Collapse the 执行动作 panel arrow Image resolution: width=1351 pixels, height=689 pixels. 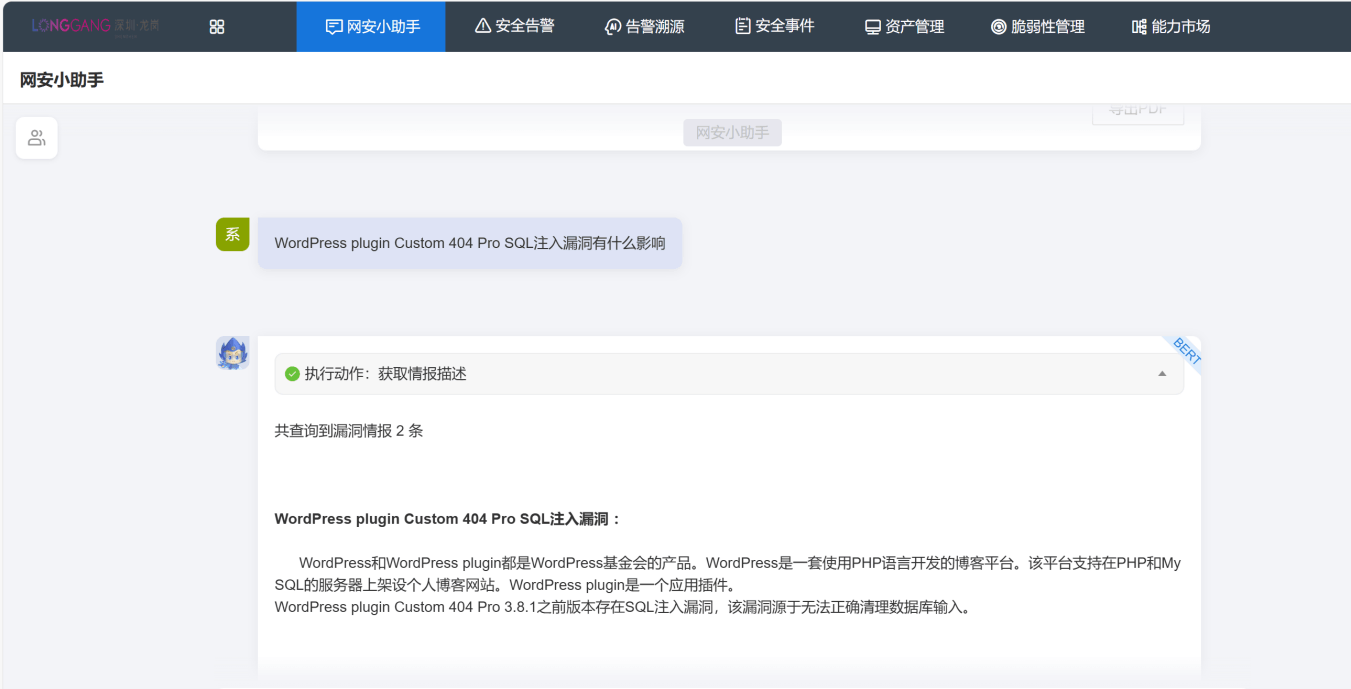[1162, 374]
